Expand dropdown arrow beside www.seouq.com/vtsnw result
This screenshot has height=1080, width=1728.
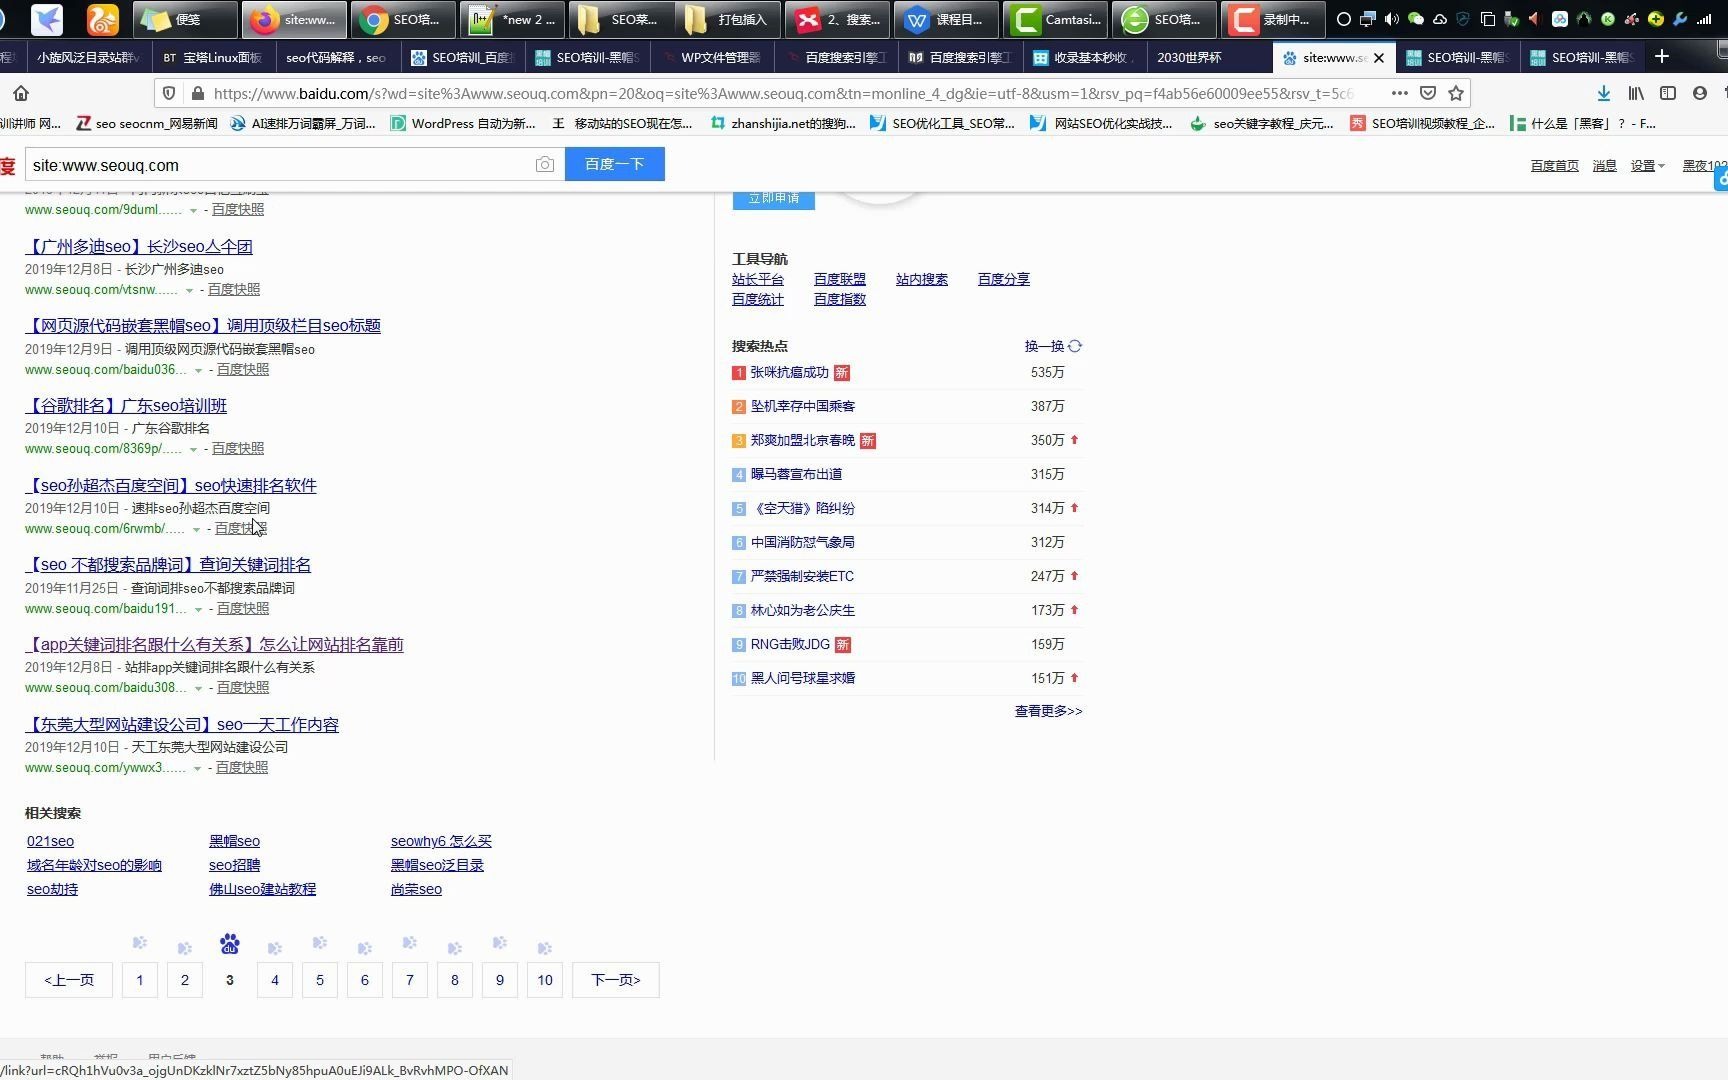point(189,290)
